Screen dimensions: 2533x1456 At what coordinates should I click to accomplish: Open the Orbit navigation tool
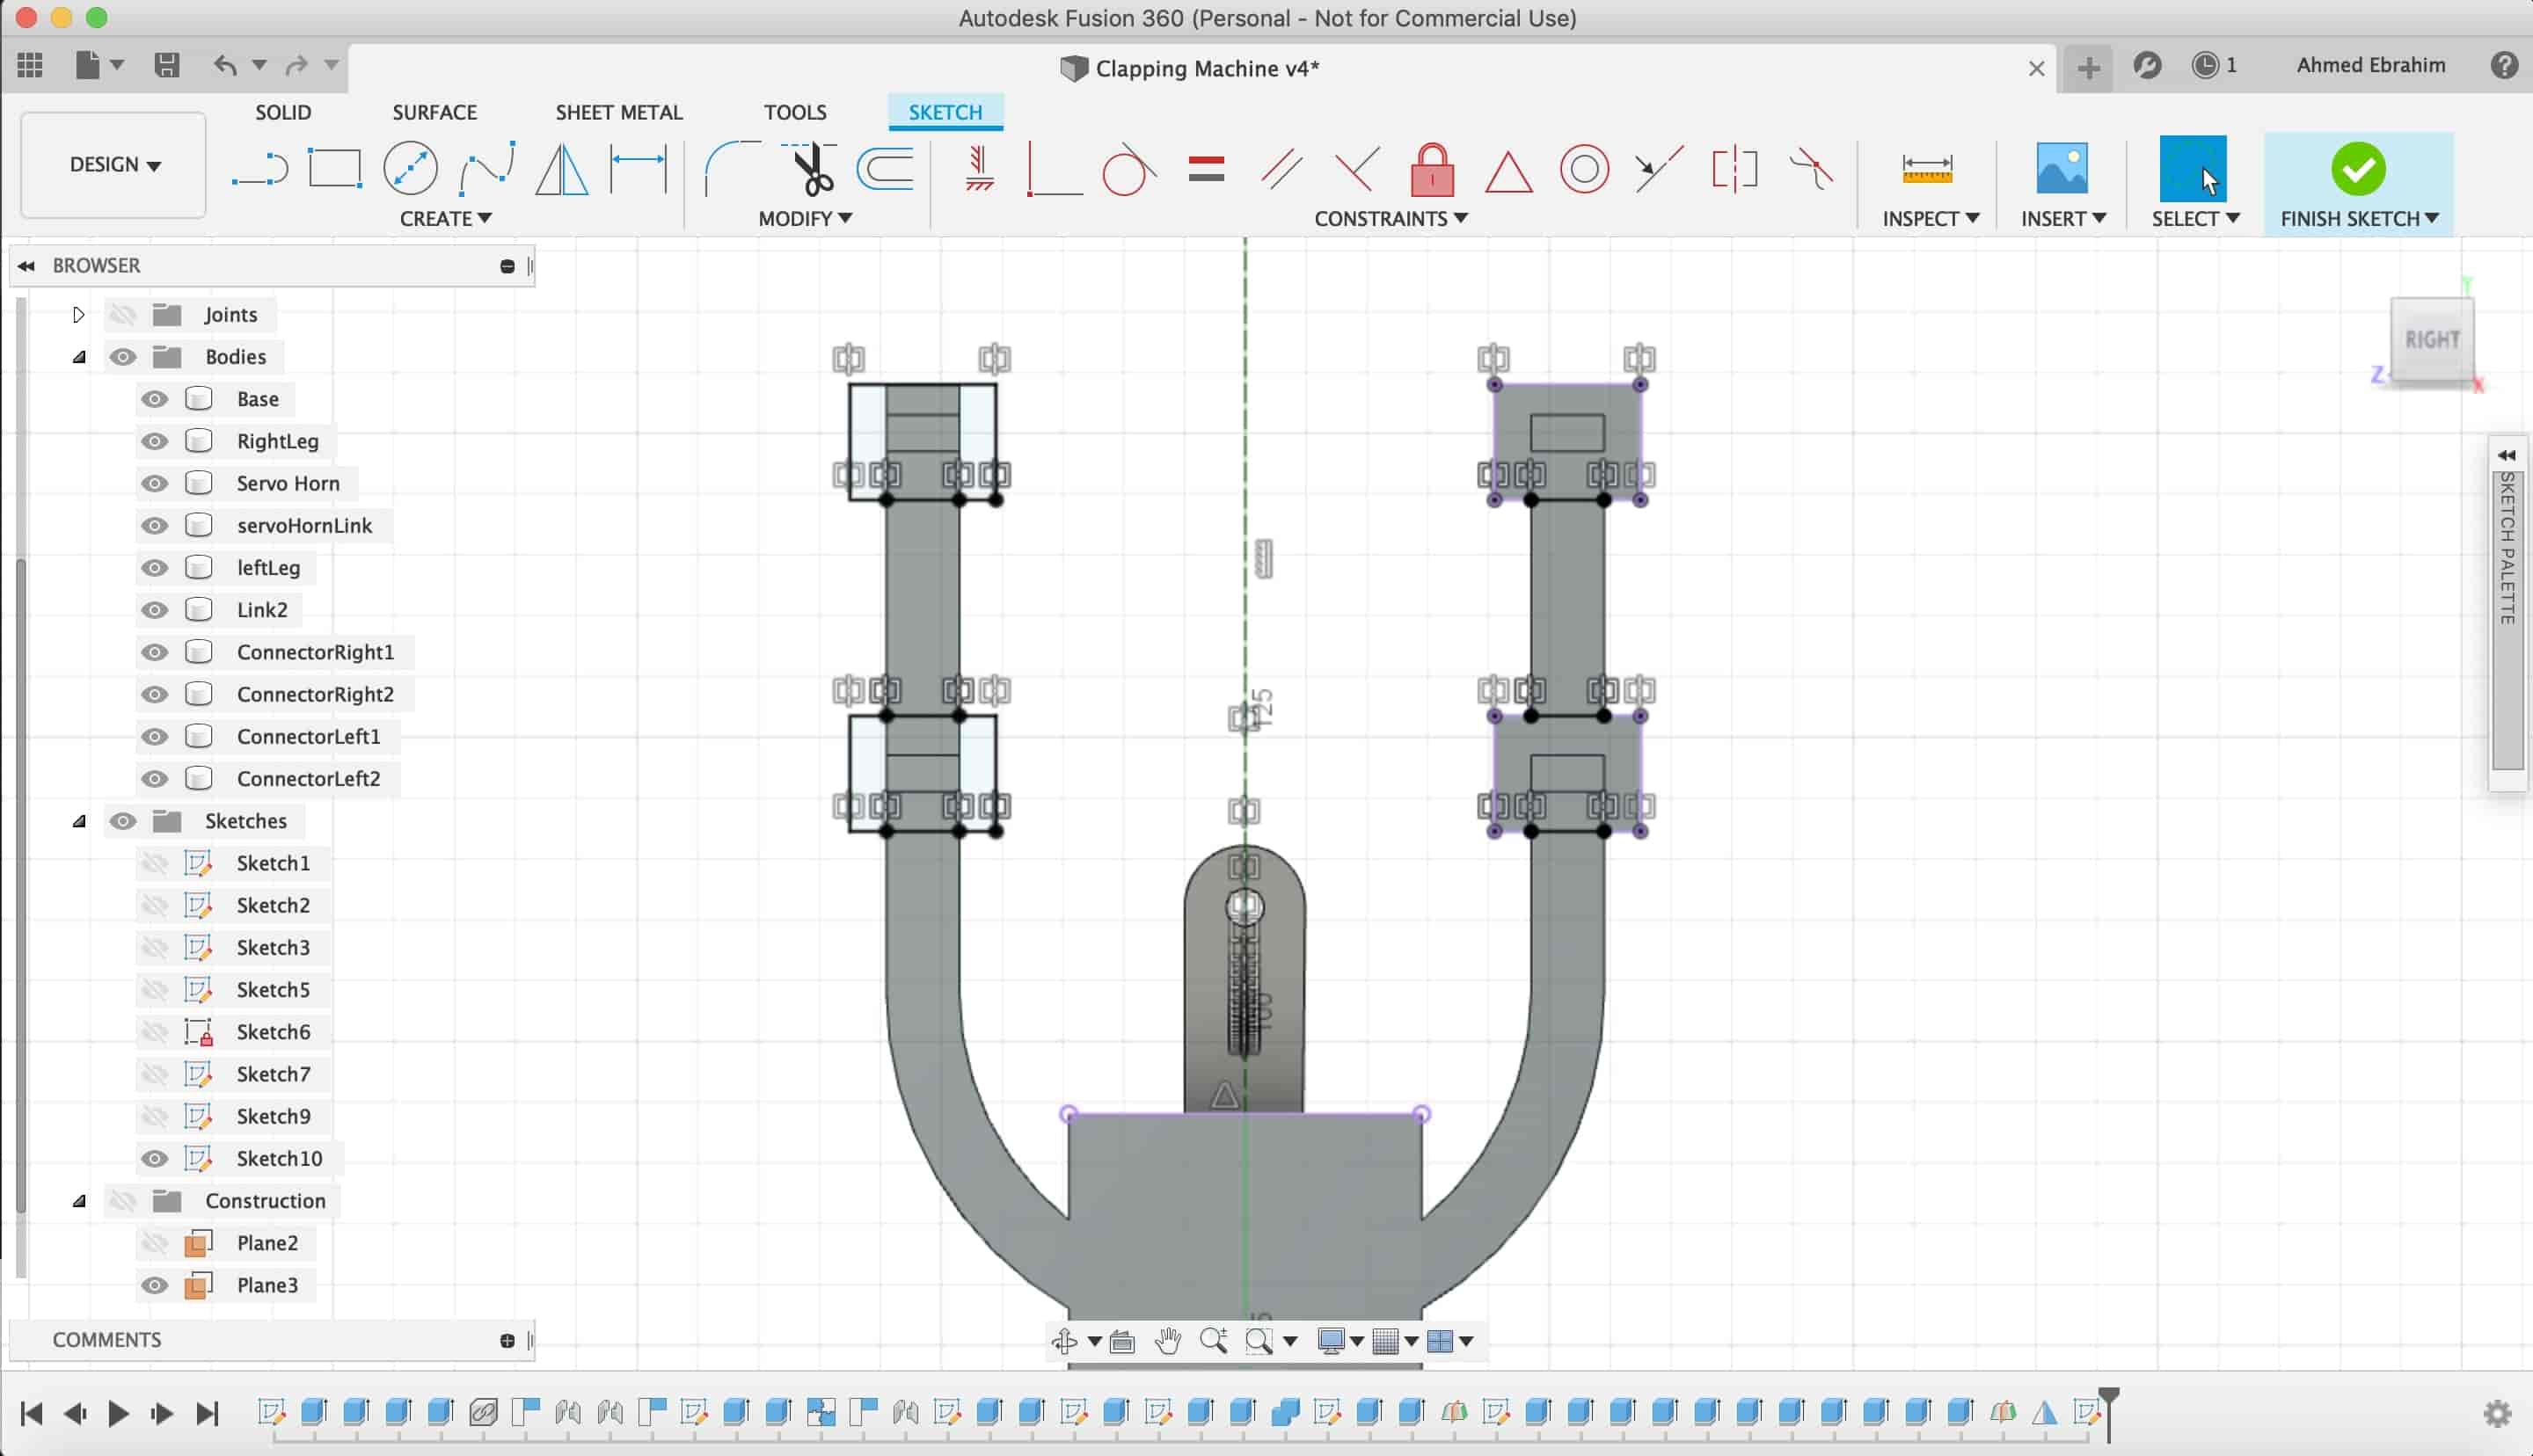coord(1064,1341)
